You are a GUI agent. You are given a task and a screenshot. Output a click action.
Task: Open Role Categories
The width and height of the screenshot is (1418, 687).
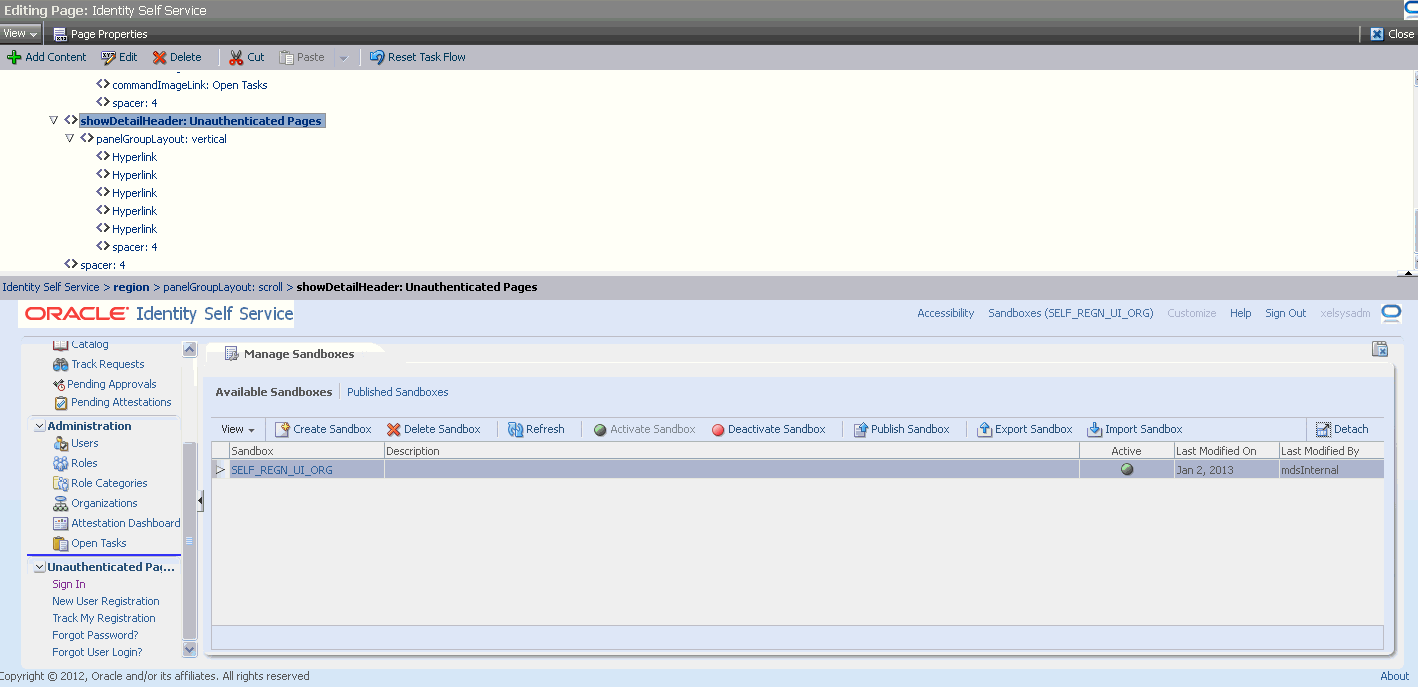[109, 483]
